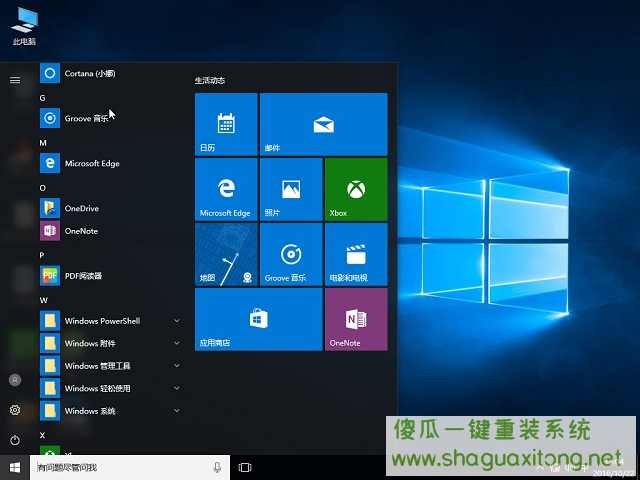Select 此电脑 desktop icon
This screenshot has height=480, width=640.
coord(24,25)
